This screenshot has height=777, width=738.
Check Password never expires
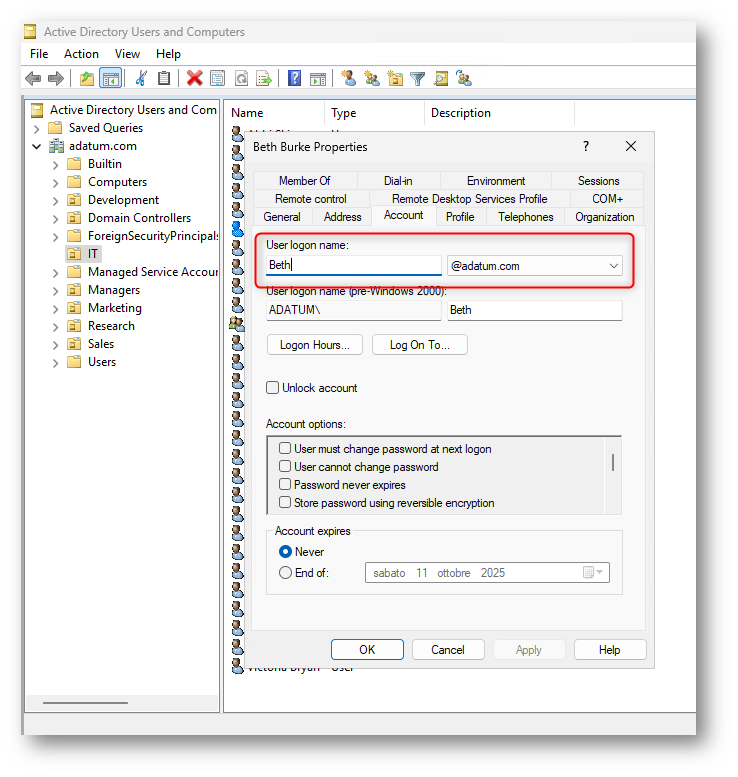pos(284,484)
